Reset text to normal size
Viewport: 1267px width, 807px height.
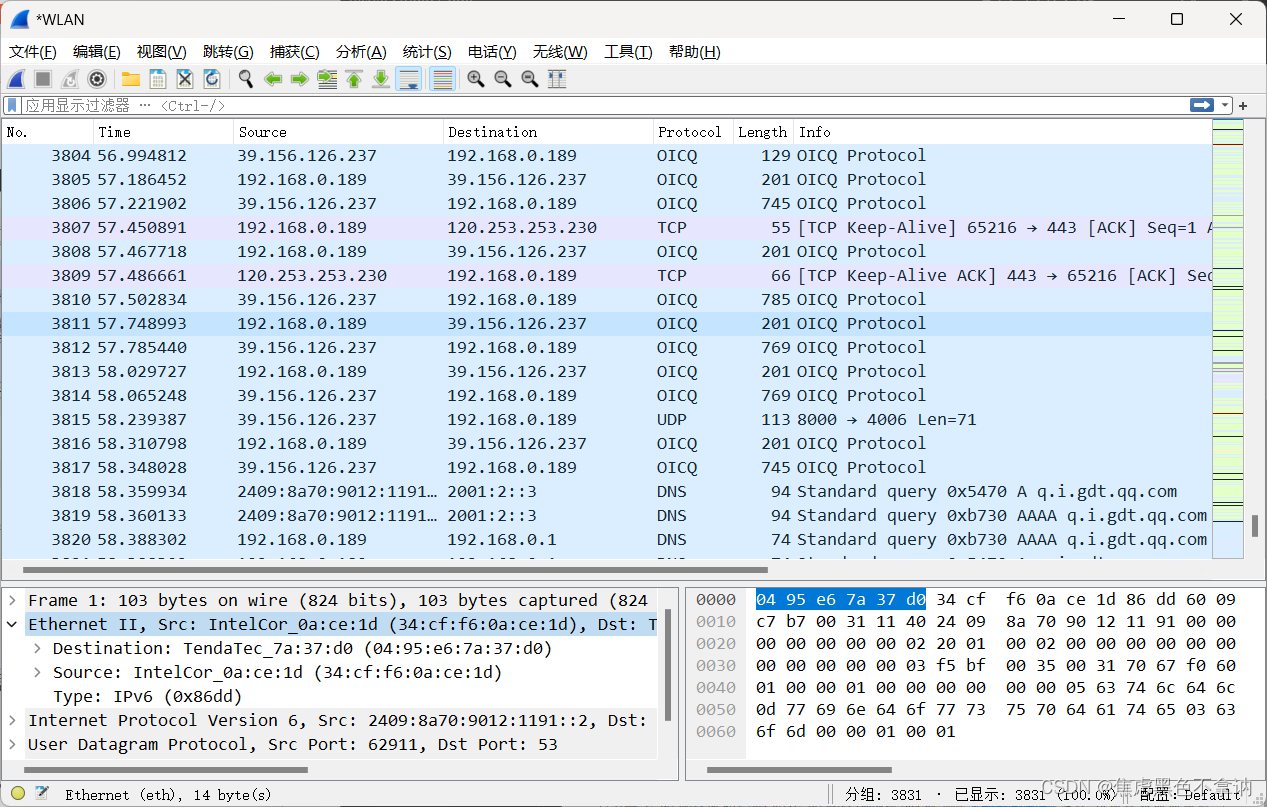click(x=530, y=79)
